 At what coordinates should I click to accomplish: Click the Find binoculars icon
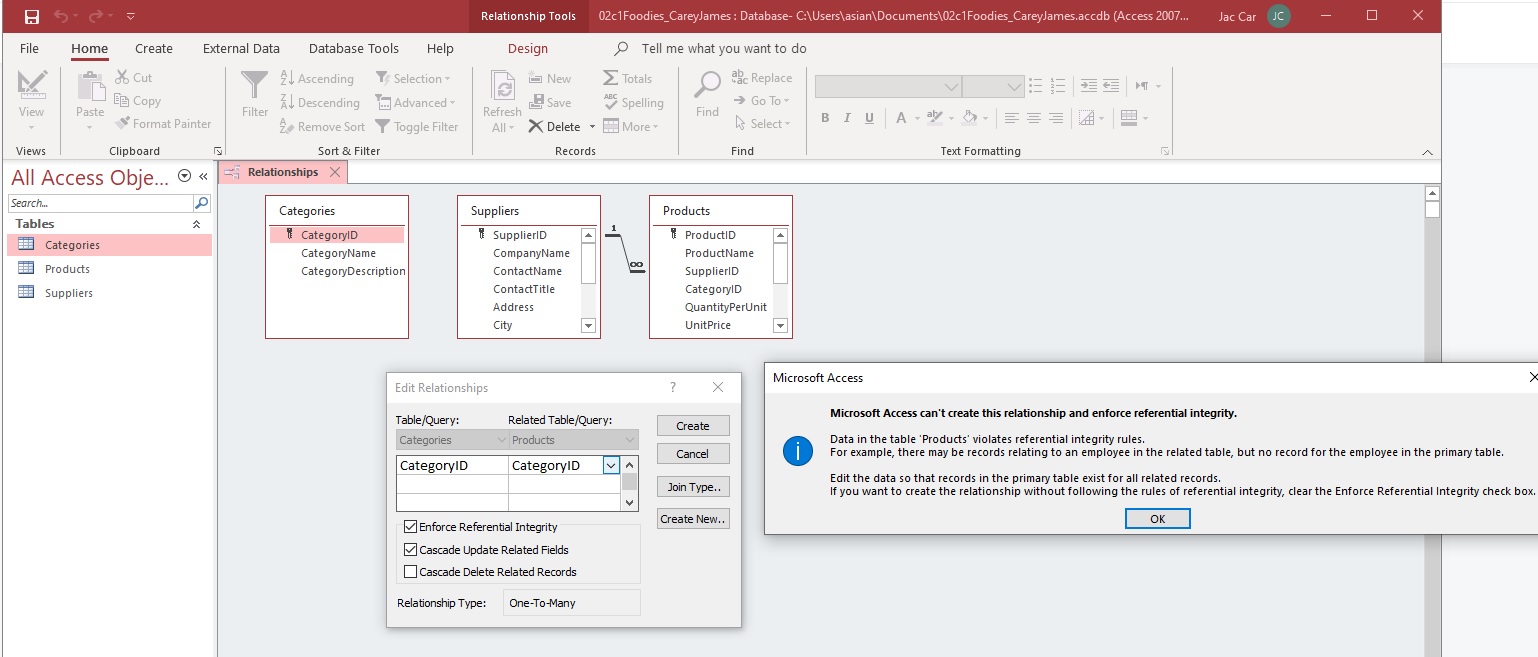pyautogui.click(x=707, y=85)
